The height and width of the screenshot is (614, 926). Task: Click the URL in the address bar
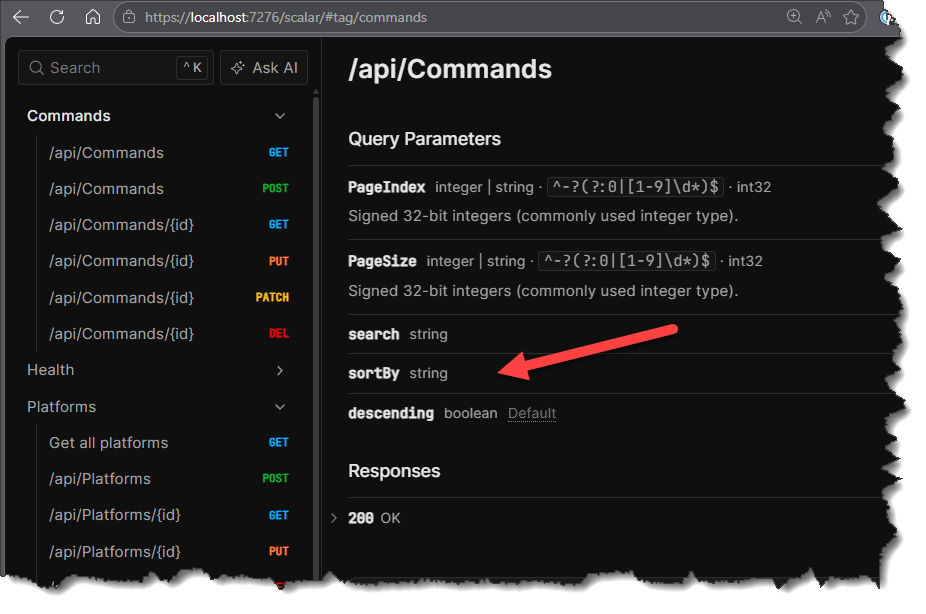tap(286, 17)
